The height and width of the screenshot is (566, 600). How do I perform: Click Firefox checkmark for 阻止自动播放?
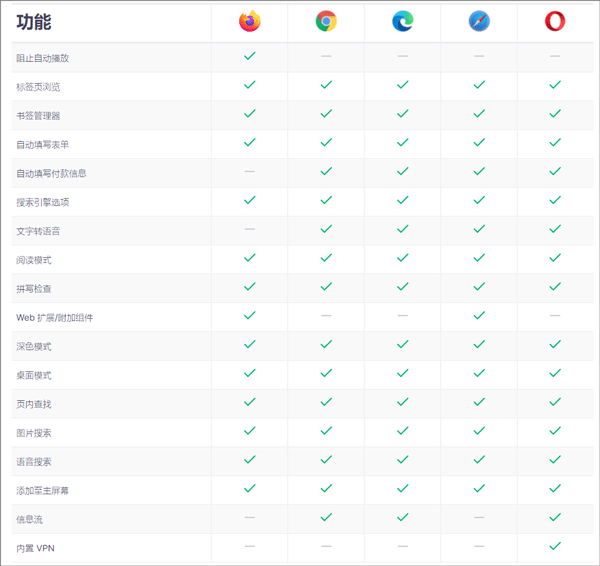click(249, 57)
